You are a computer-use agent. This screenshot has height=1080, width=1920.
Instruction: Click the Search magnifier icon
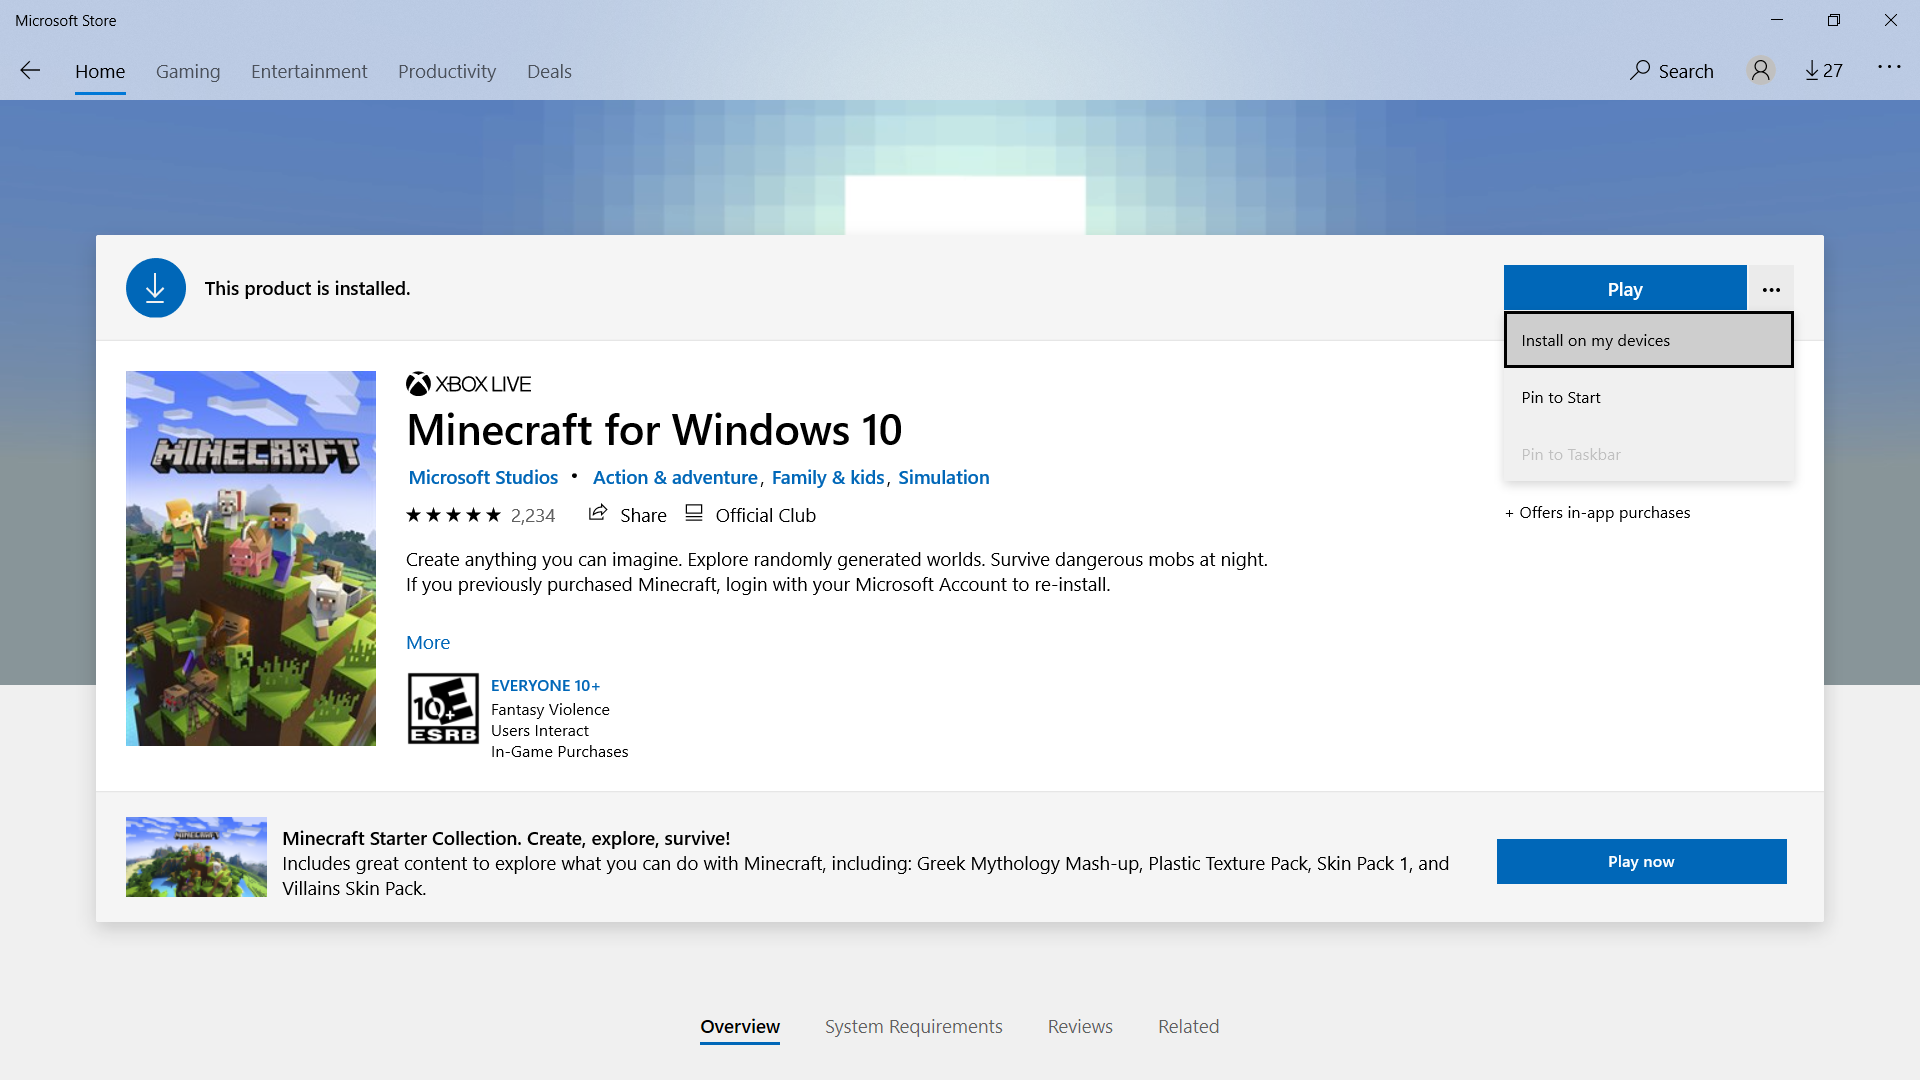coord(1640,70)
